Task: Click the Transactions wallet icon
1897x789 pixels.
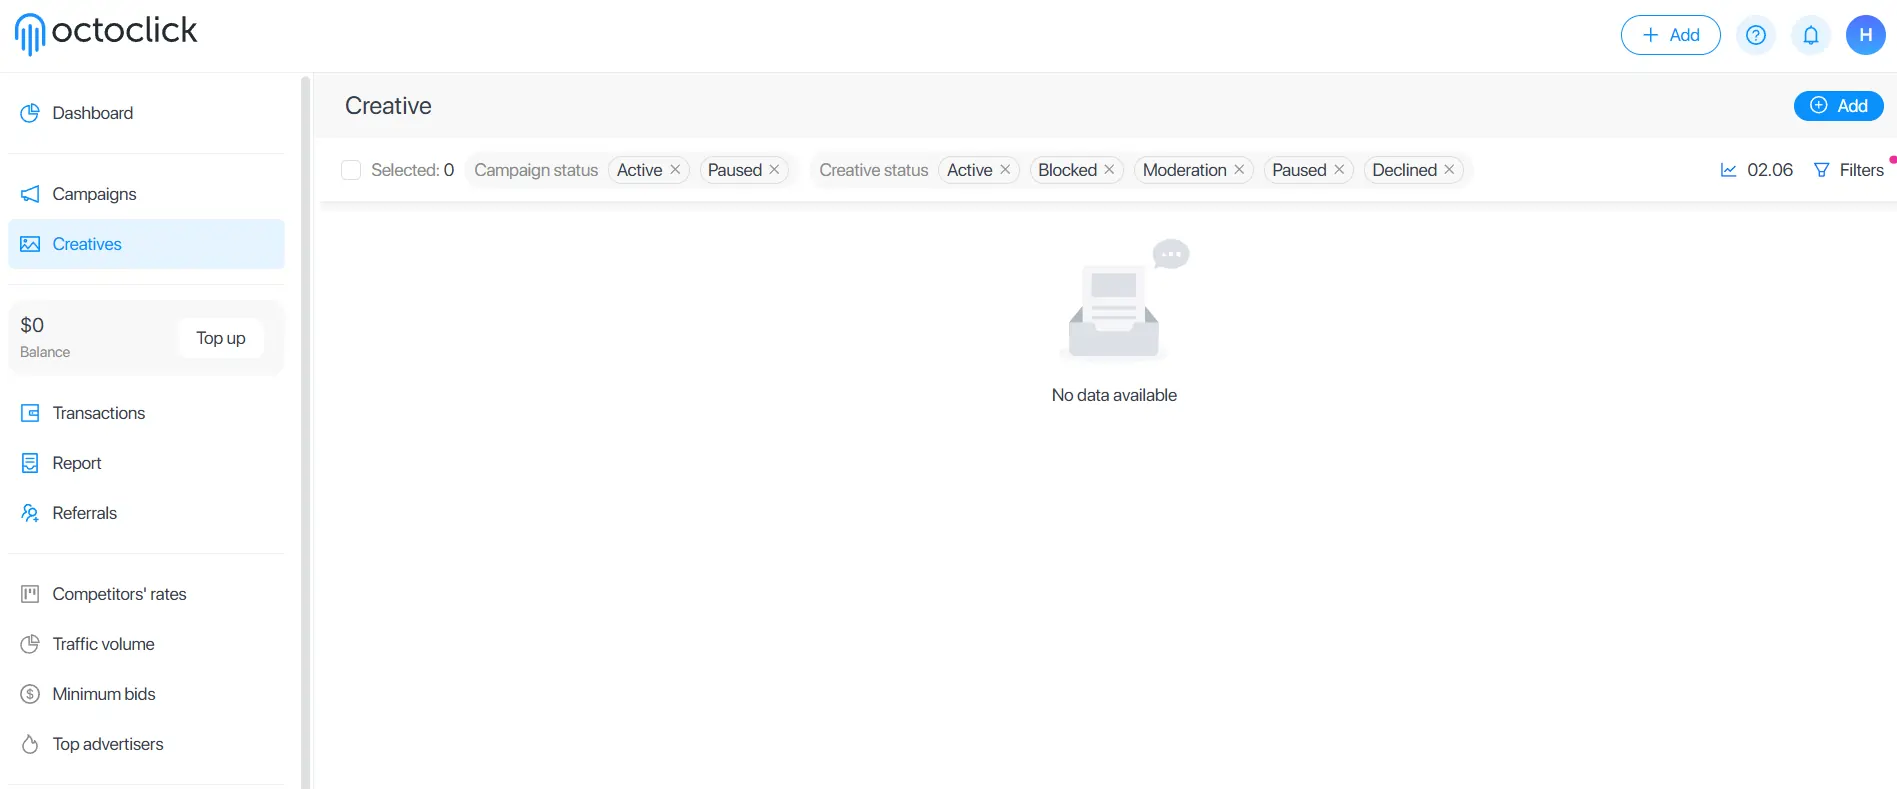Action: point(30,413)
